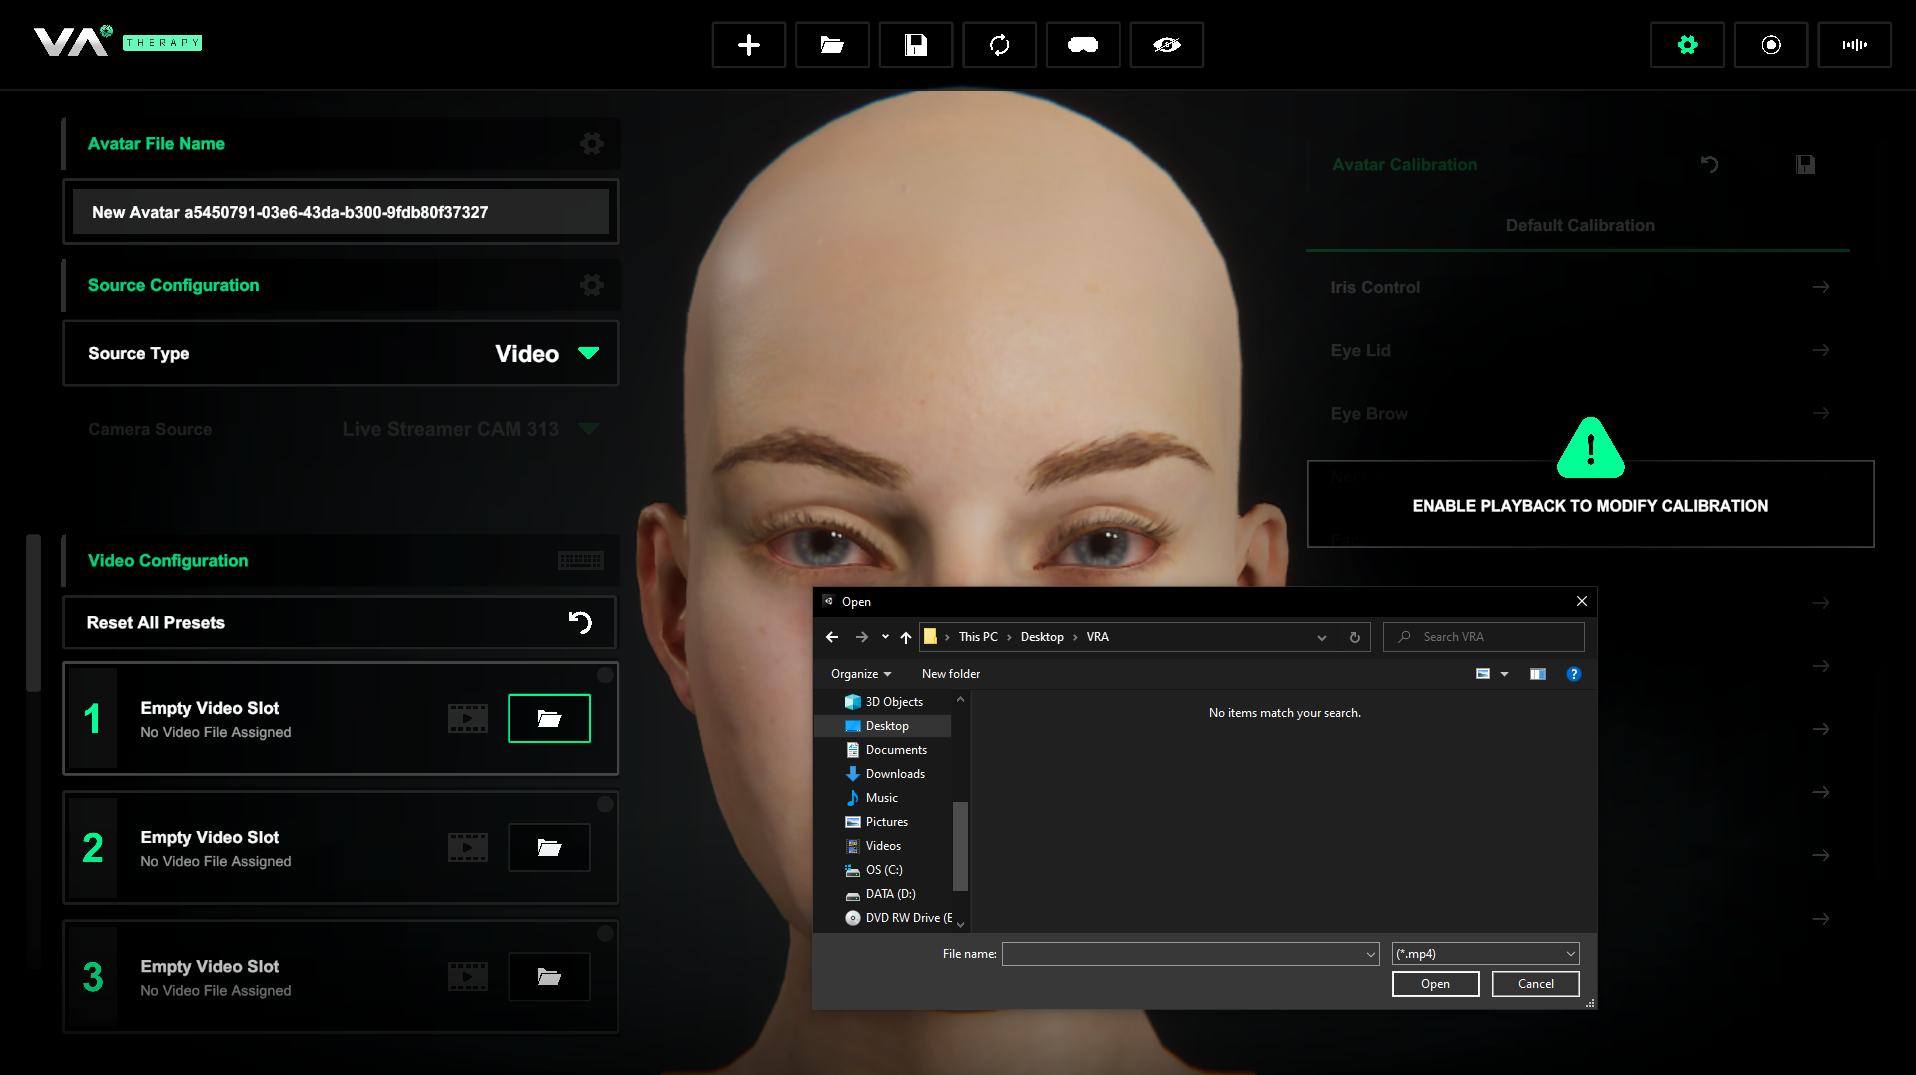Click the record circle icon
This screenshot has width=1916, height=1075.
[1770, 45]
